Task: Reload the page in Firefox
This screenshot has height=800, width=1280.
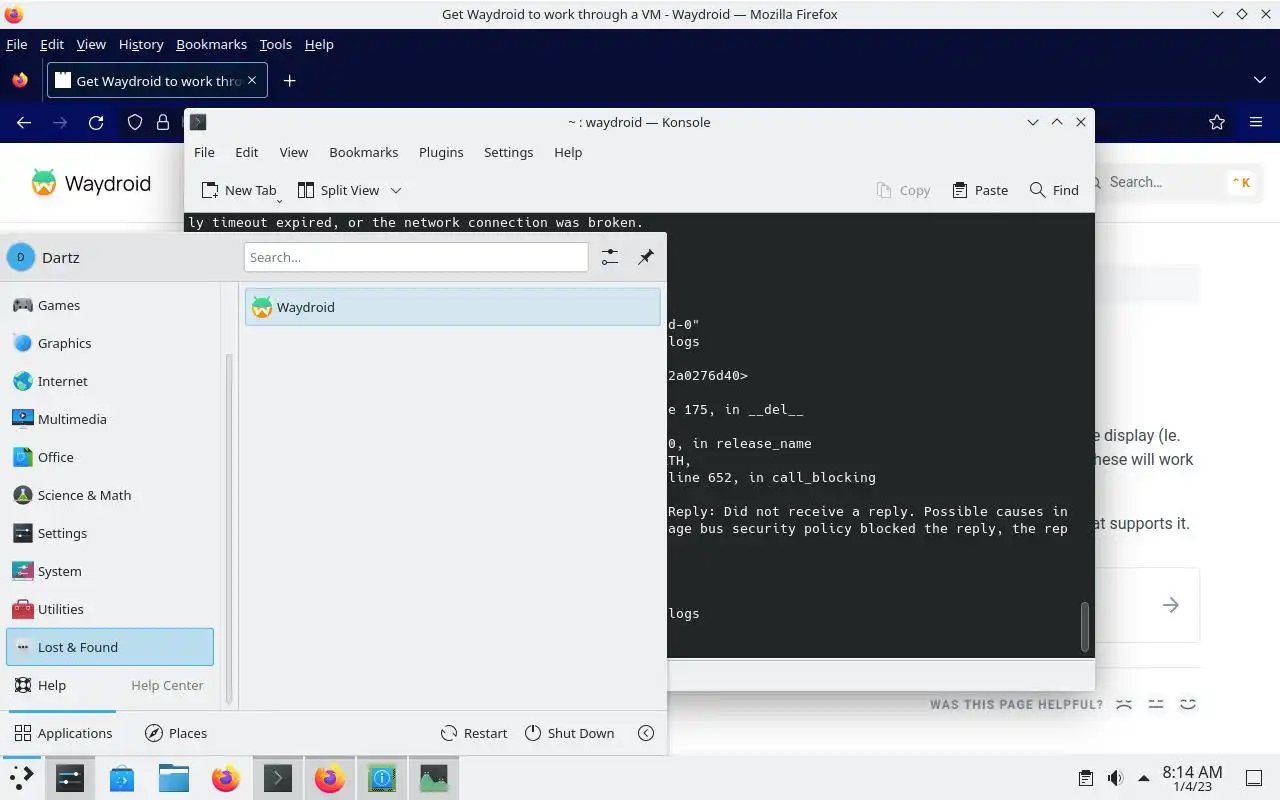Action: click(96, 122)
